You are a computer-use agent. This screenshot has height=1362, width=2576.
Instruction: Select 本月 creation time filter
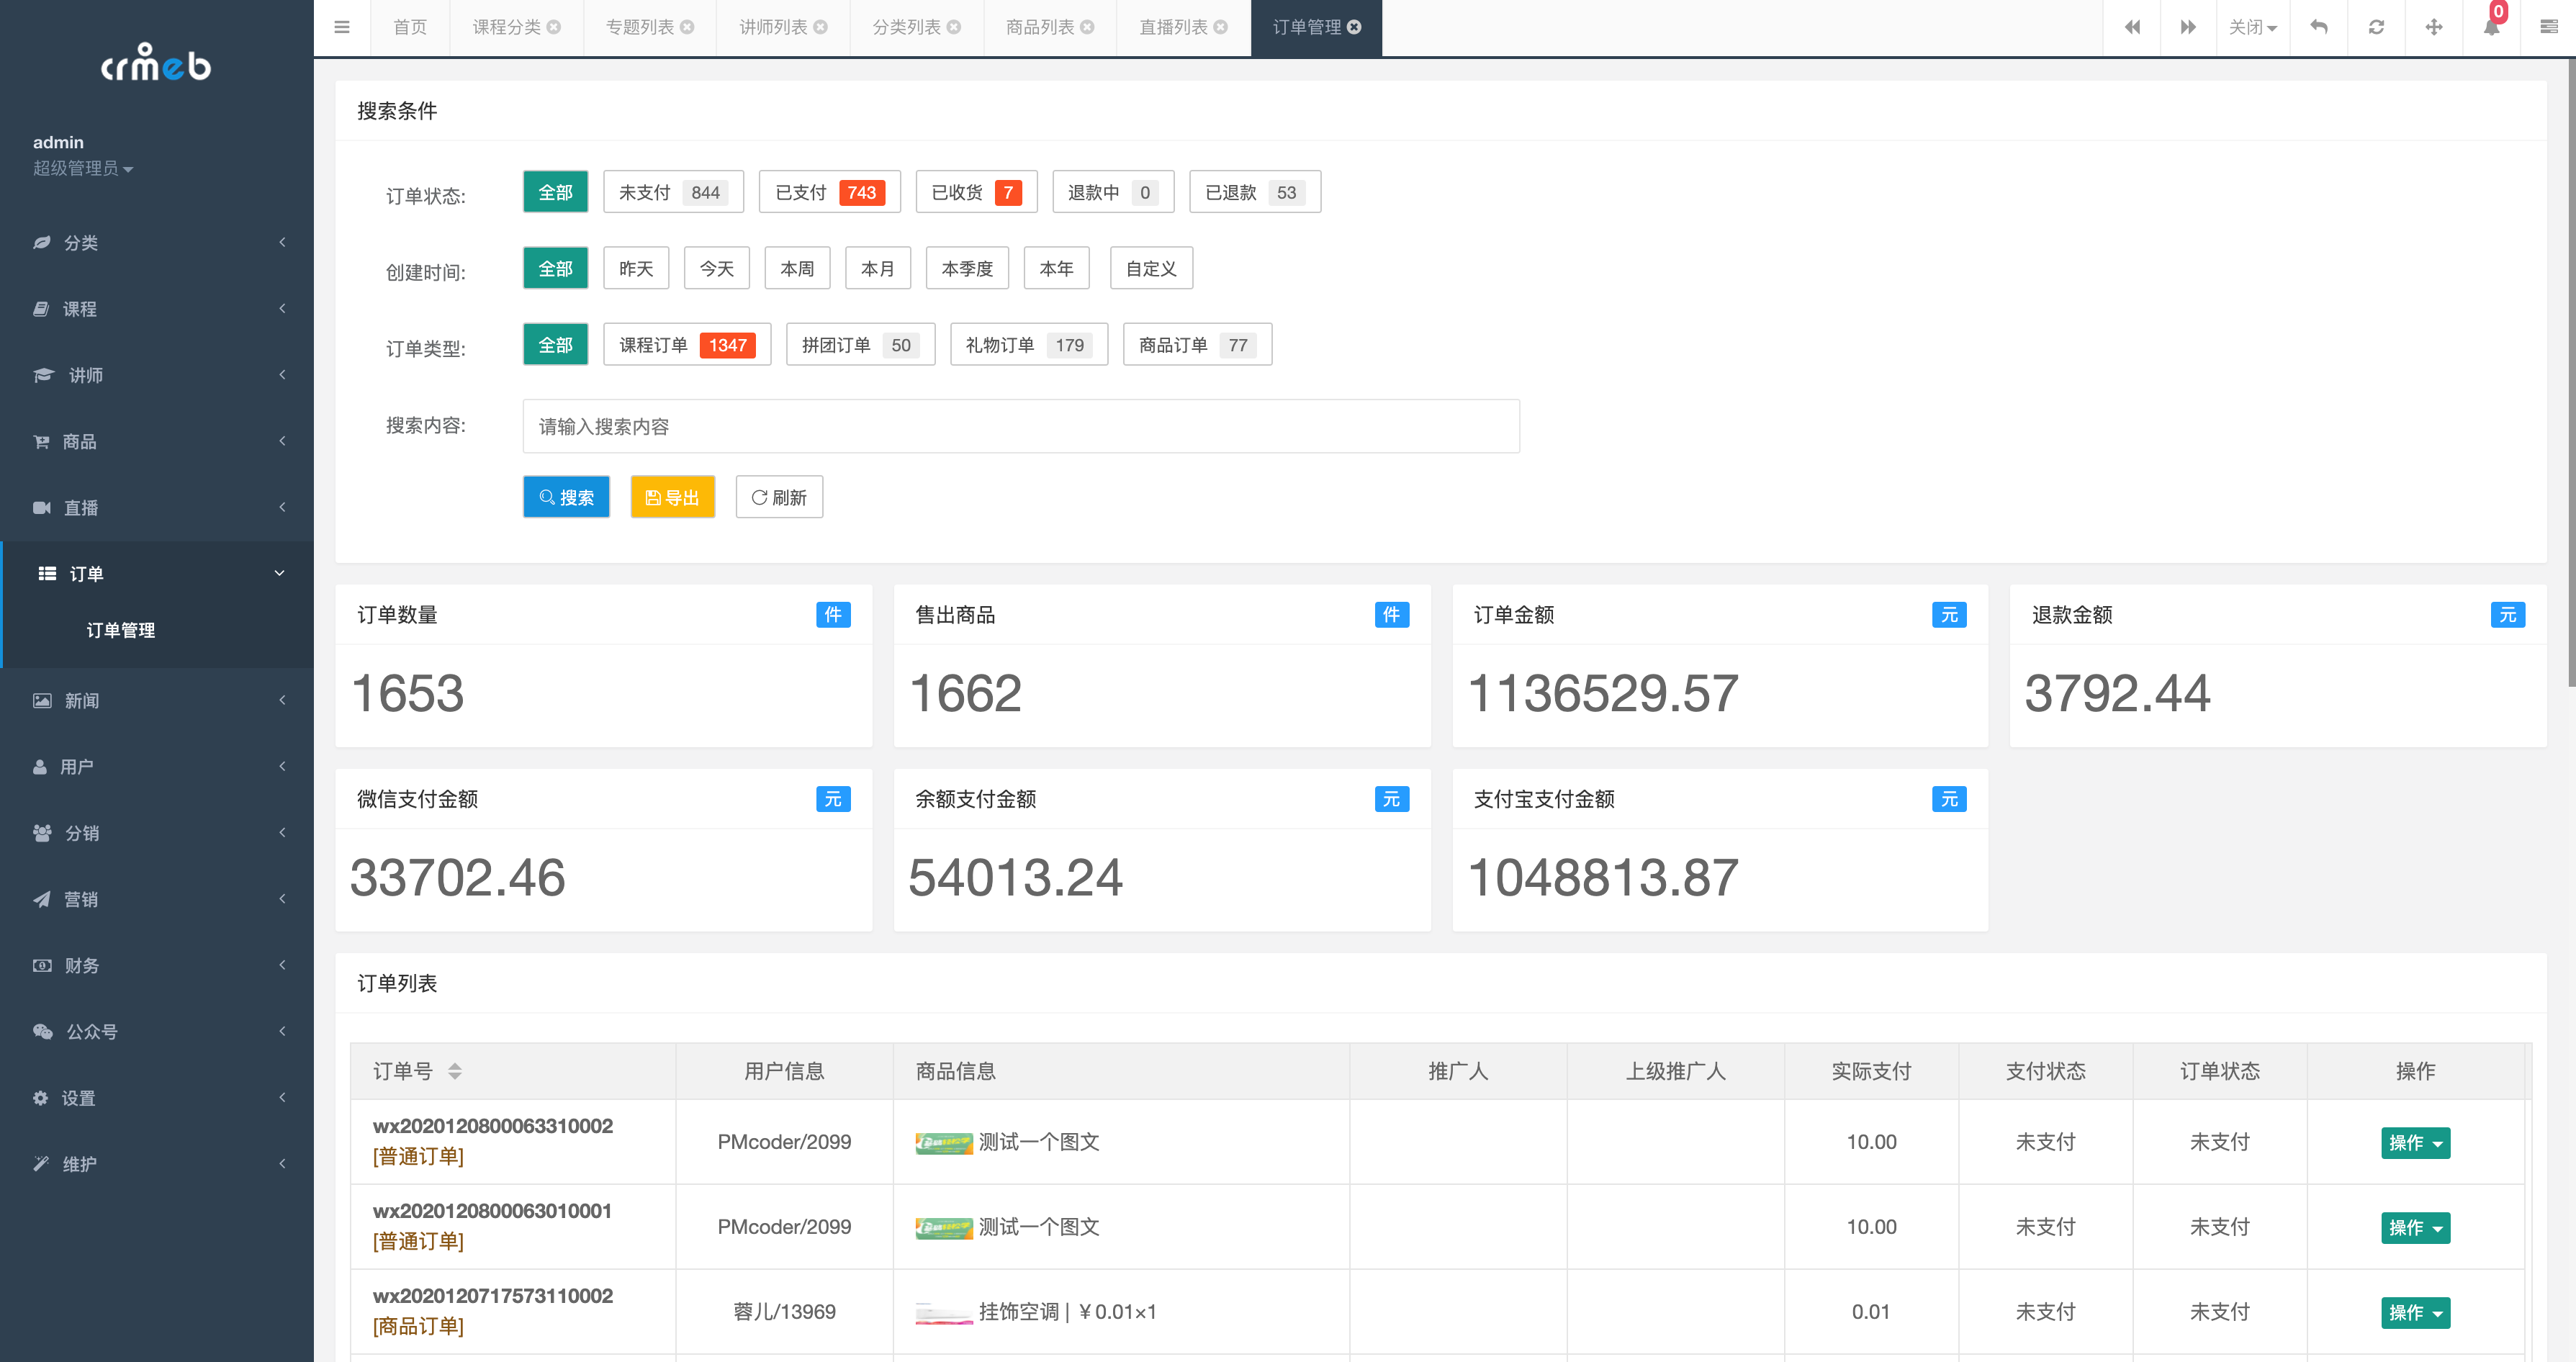pos(877,268)
